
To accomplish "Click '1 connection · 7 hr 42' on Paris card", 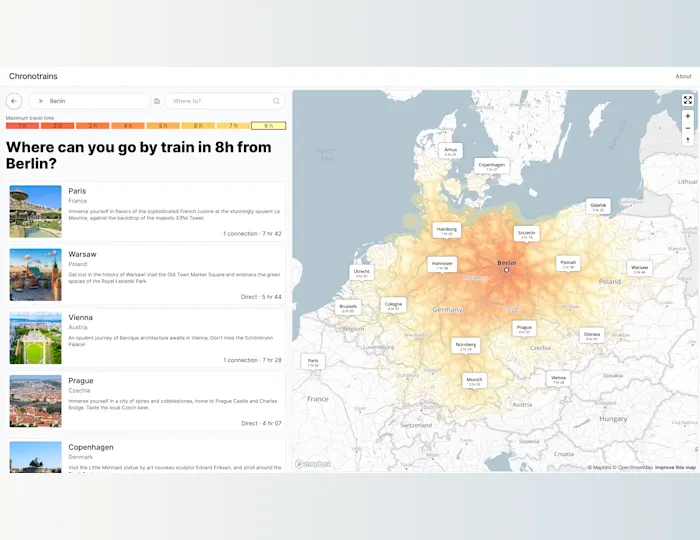I will pos(252,234).
